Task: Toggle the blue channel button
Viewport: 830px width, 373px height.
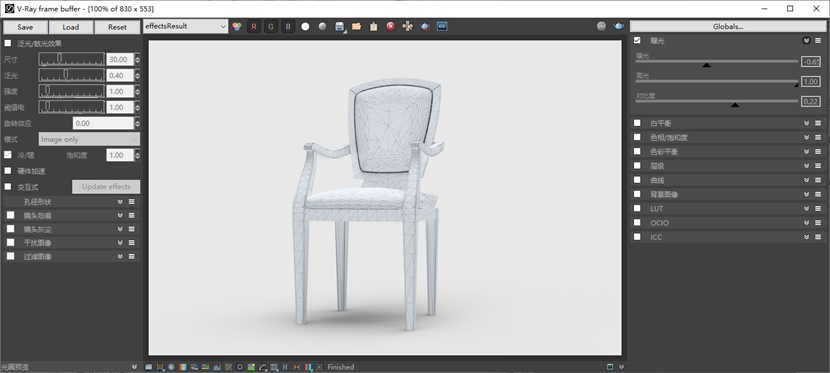Action: (x=288, y=26)
